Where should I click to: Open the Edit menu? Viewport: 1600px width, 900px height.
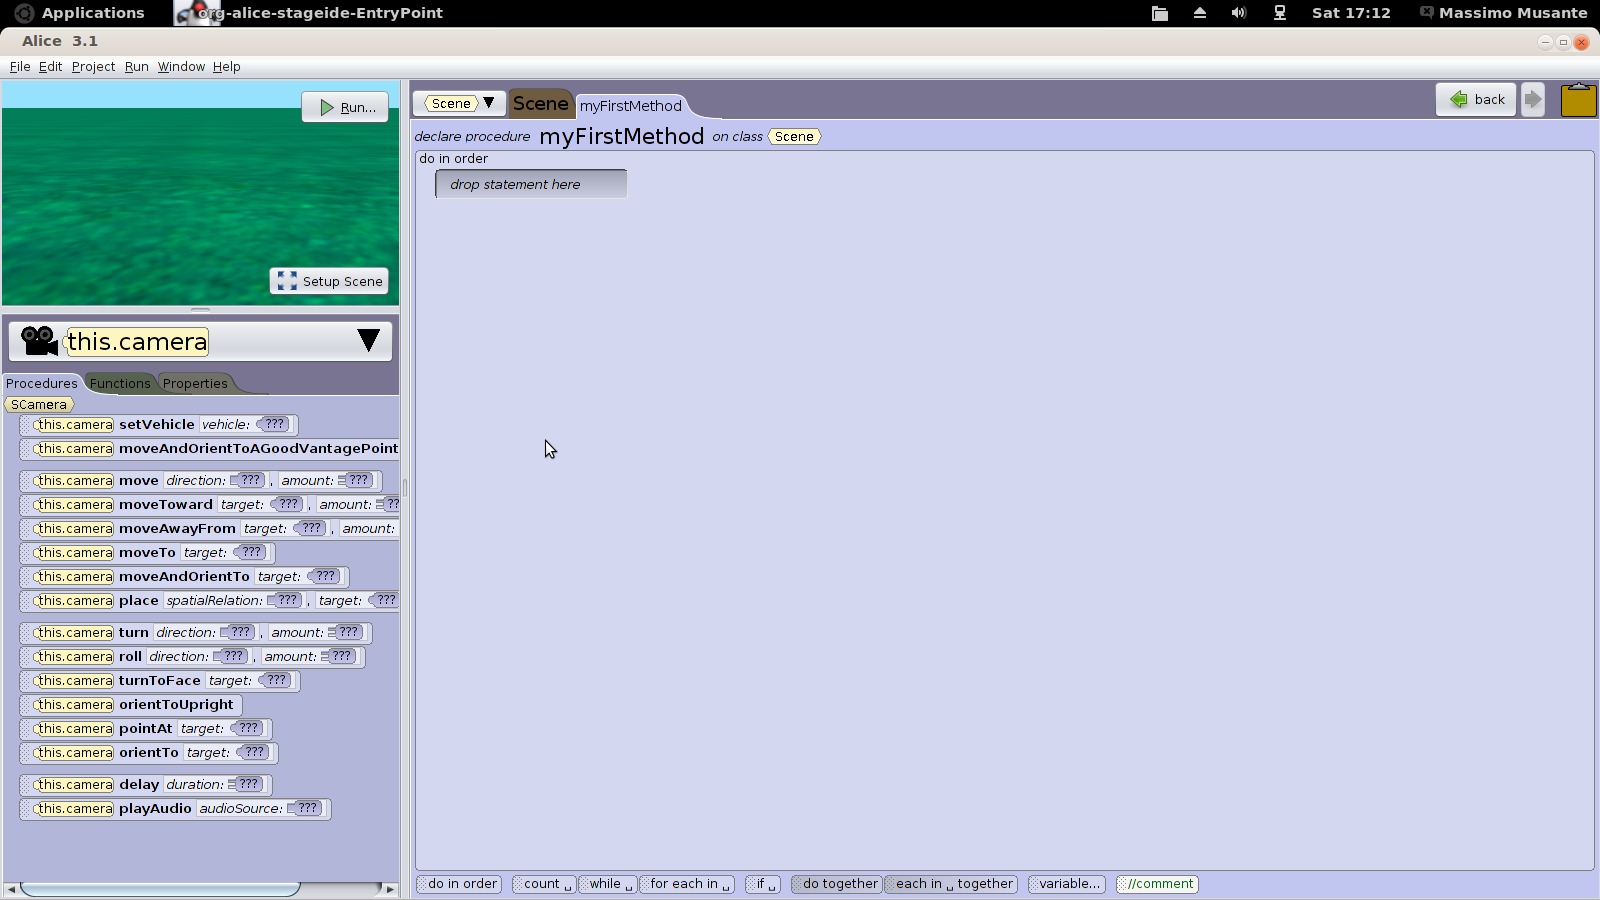[x=50, y=67]
